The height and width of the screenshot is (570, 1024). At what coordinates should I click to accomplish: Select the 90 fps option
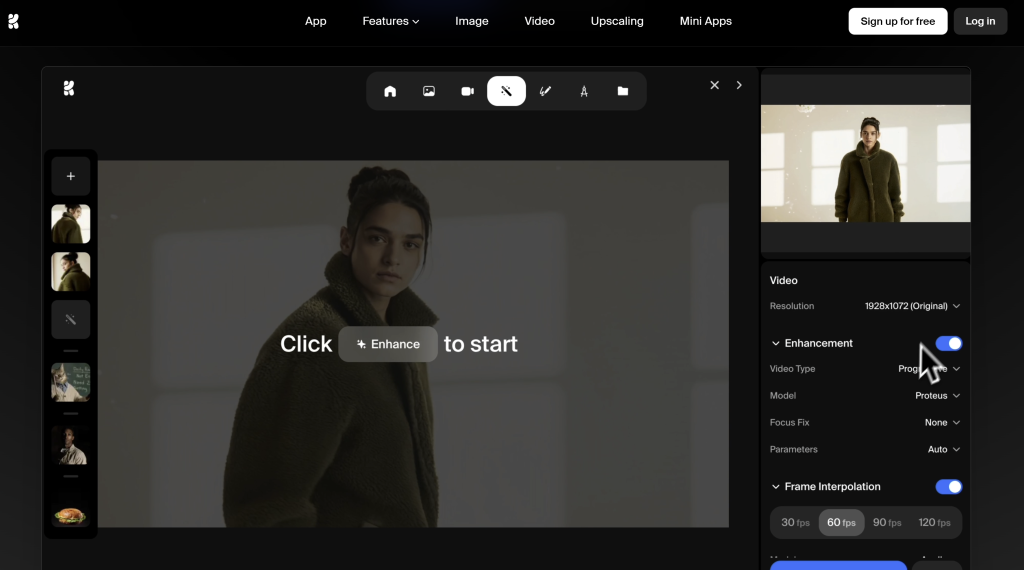click(x=886, y=523)
